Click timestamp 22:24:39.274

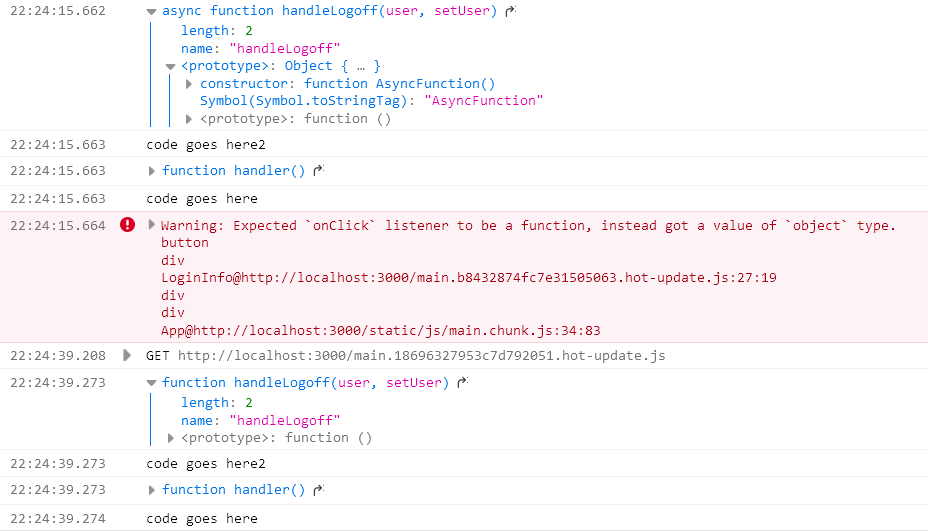pos(58,519)
